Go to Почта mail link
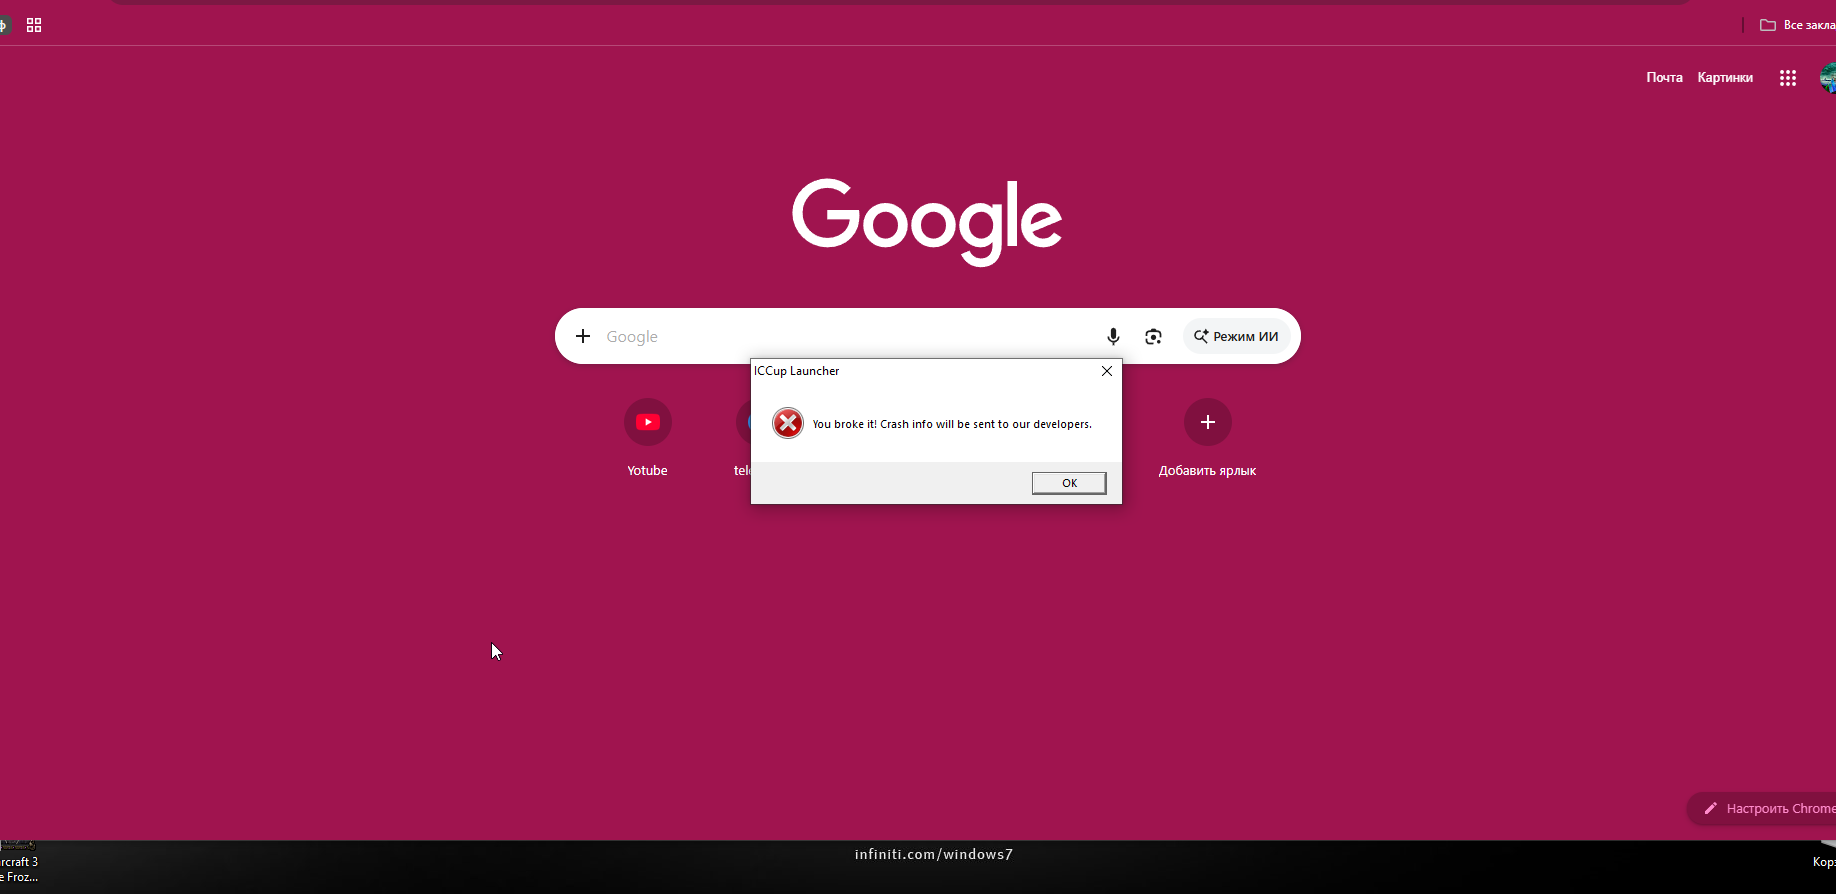1836x894 pixels. pos(1664,78)
